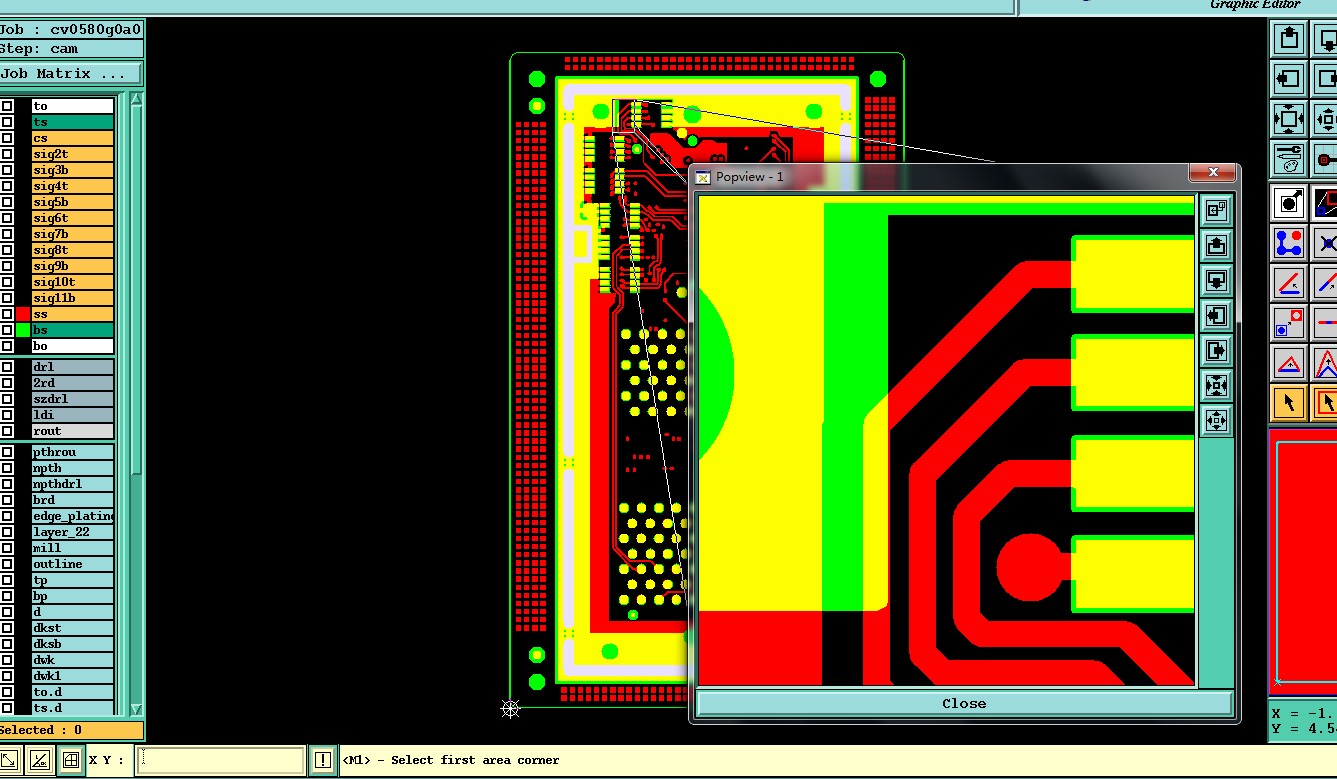Toggle the checkbox for layer rout
This screenshot has width=1337, height=779.
pyautogui.click(x=7, y=431)
